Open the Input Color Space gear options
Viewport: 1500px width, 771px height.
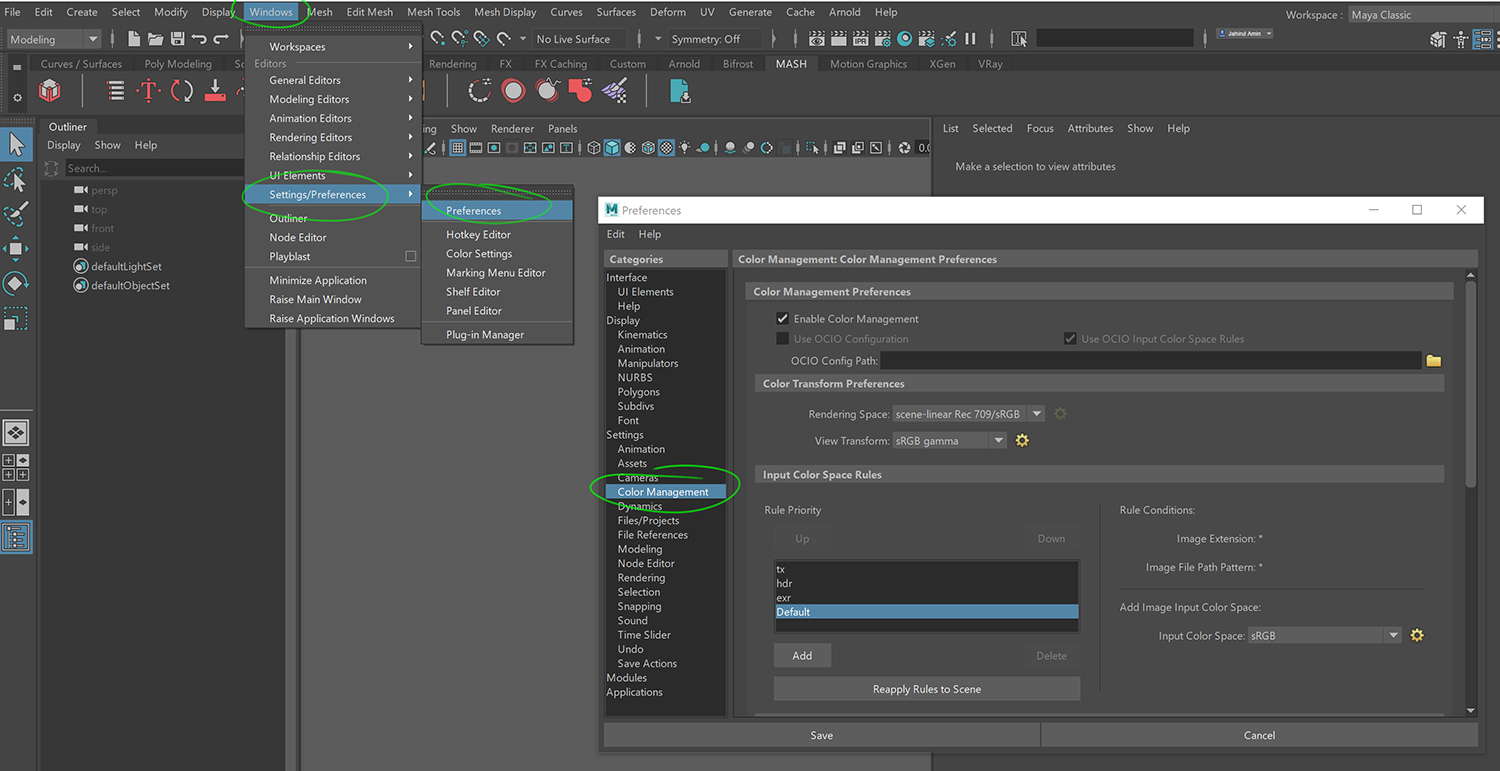(x=1417, y=635)
